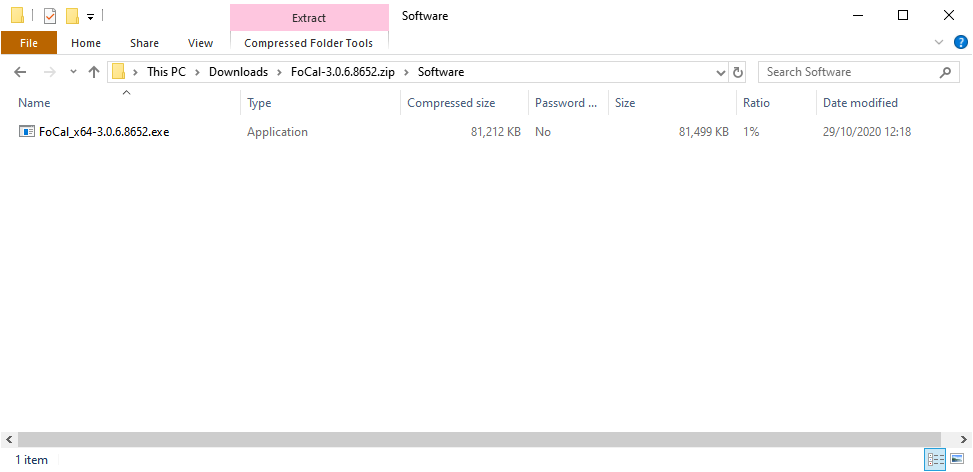
Task: Click the window folder icon in title bar
Action: [x=18, y=16]
